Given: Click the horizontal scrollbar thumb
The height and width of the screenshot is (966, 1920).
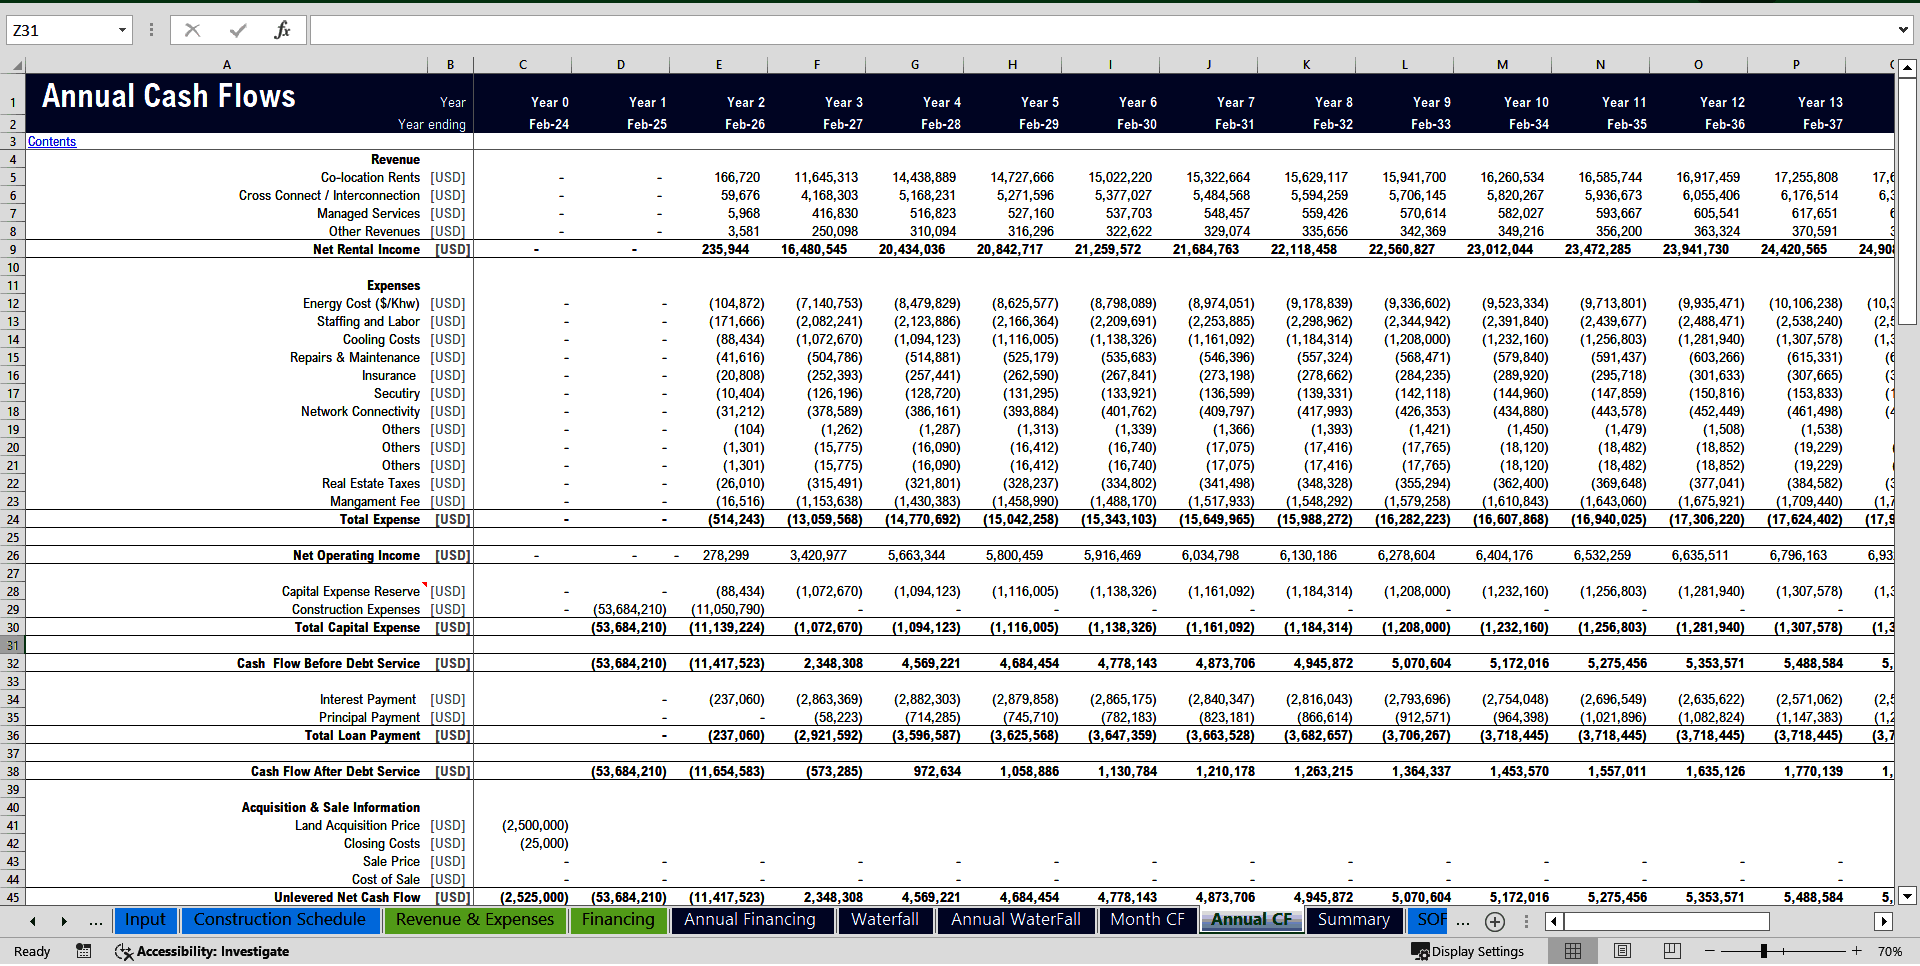Looking at the screenshot, I should click(x=1667, y=921).
